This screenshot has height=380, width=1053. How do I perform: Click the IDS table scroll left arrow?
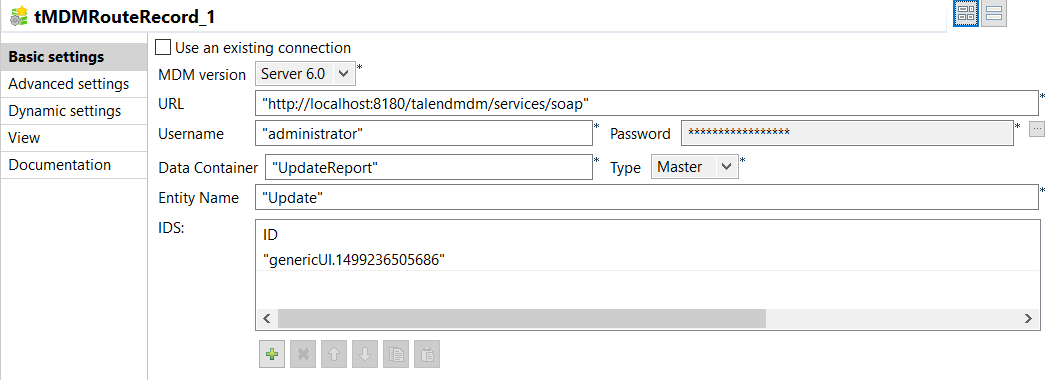[267, 319]
